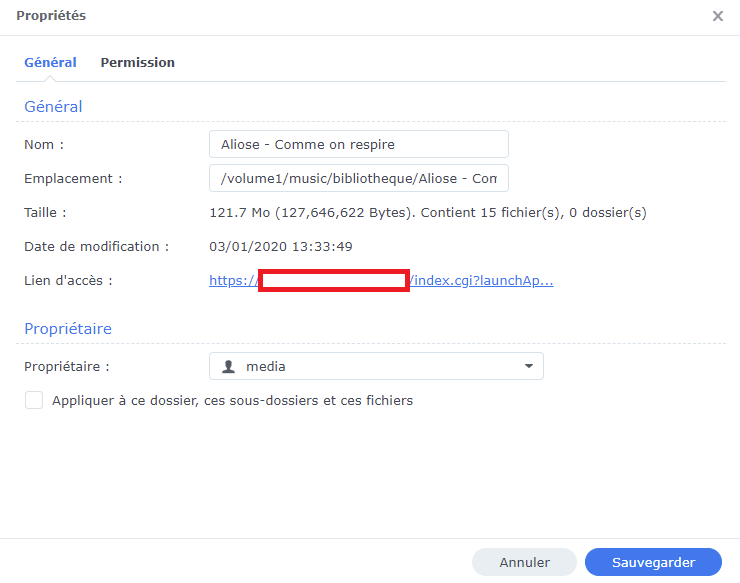Click the Emplacement field label
The width and height of the screenshot is (740, 583).
(x=73, y=178)
